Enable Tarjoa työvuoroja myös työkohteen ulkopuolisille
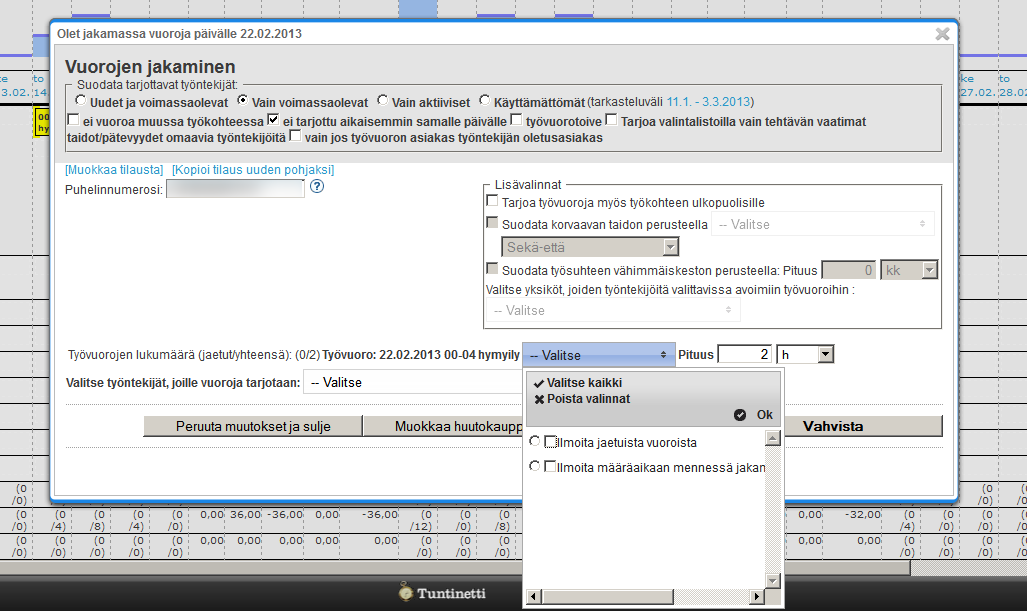This screenshot has height=611, width=1027. pyautogui.click(x=492, y=203)
